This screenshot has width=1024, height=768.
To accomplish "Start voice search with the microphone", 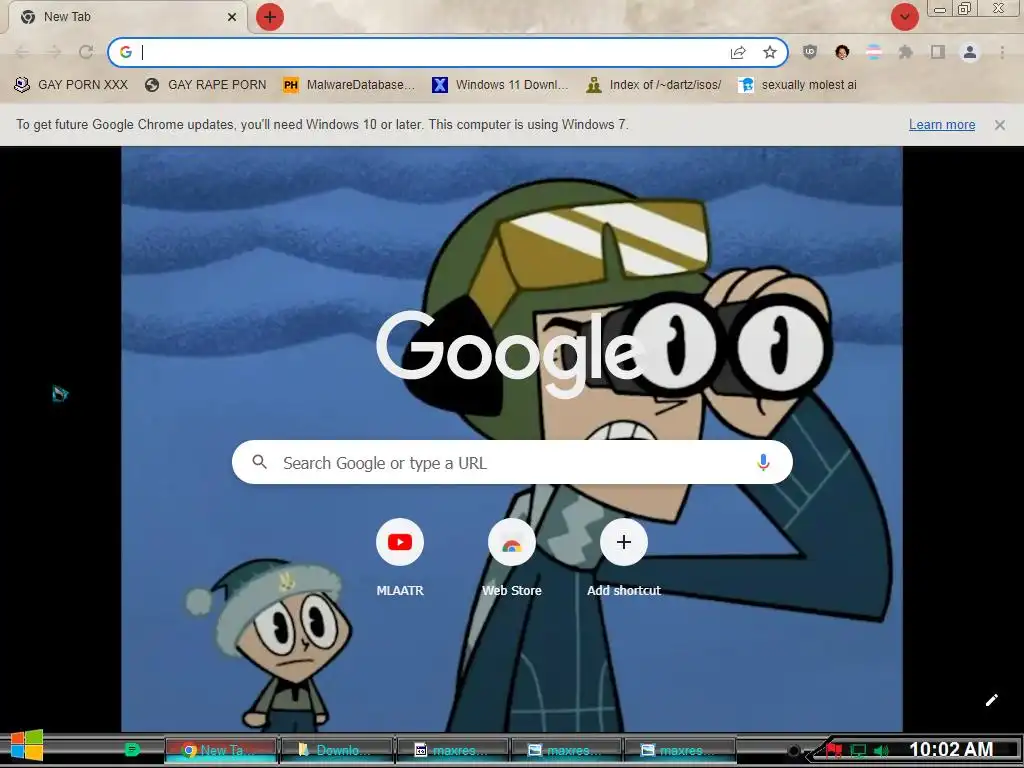I will [763, 462].
